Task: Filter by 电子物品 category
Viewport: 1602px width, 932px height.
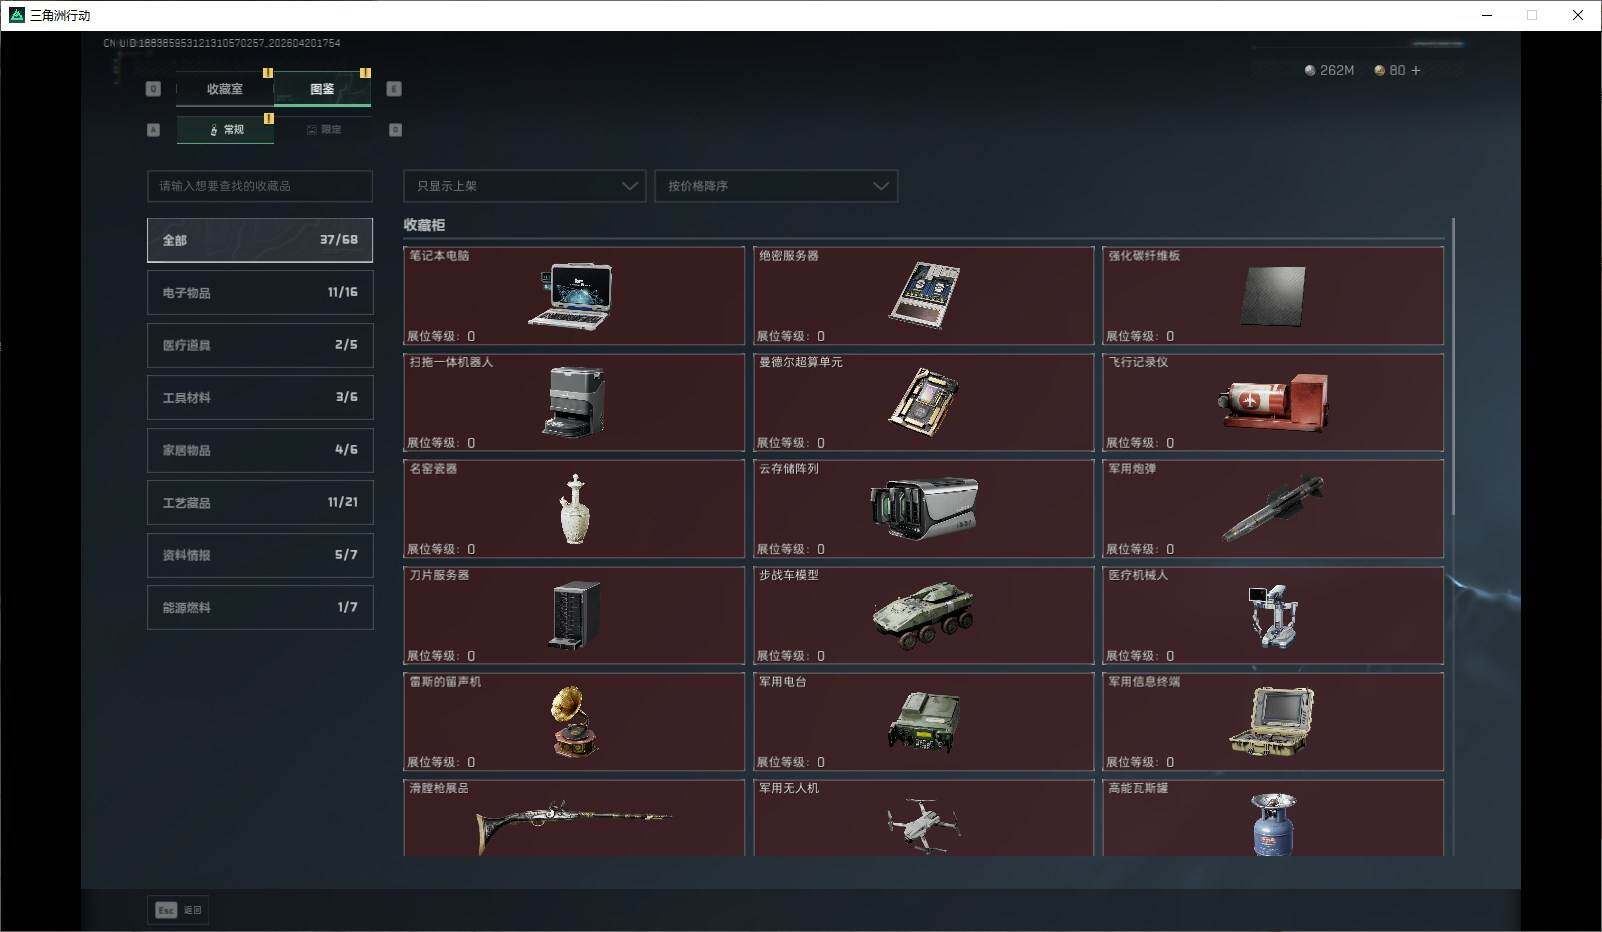Action: [260, 293]
